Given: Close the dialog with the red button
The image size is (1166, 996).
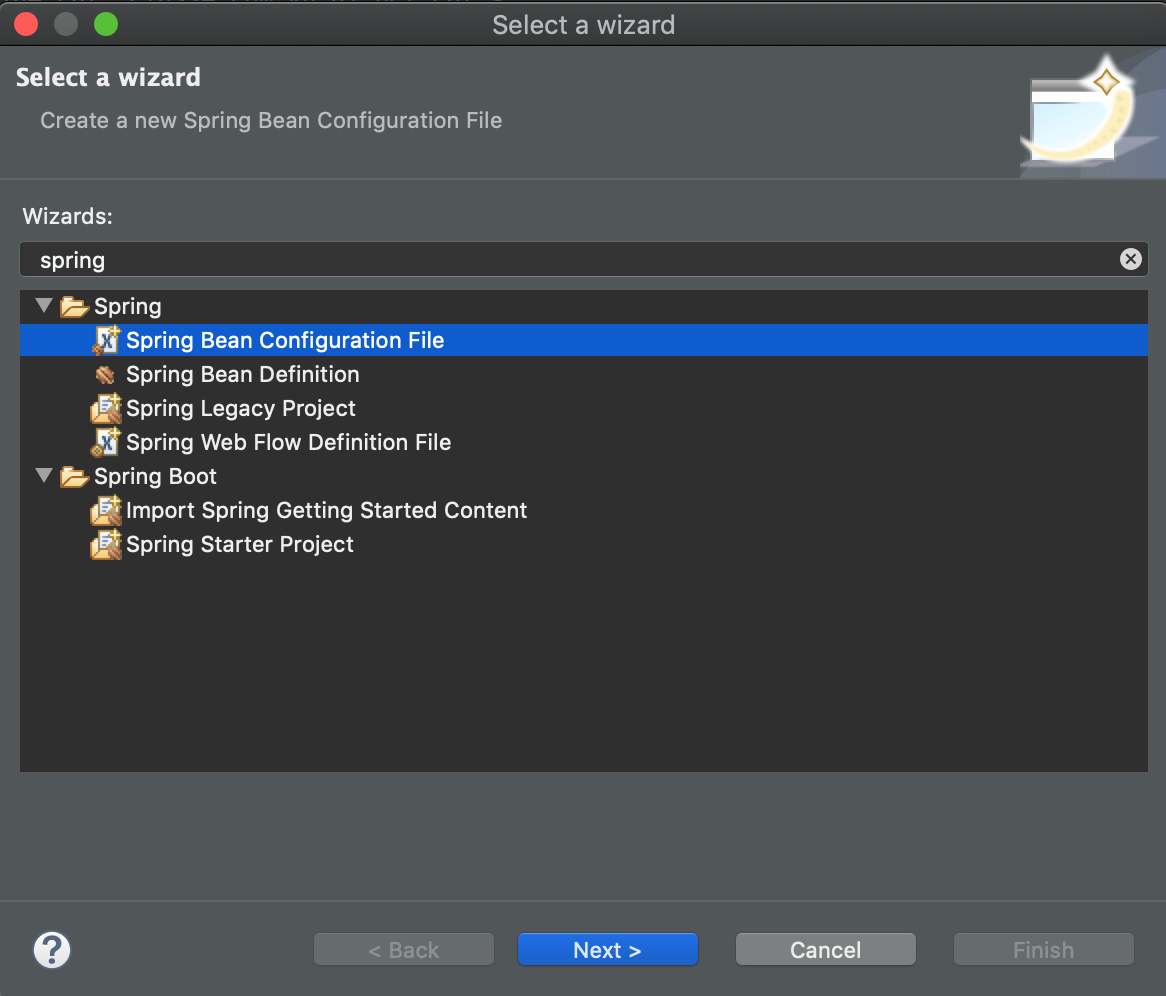Looking at the screenshot, I should click(x=26, y=24).
